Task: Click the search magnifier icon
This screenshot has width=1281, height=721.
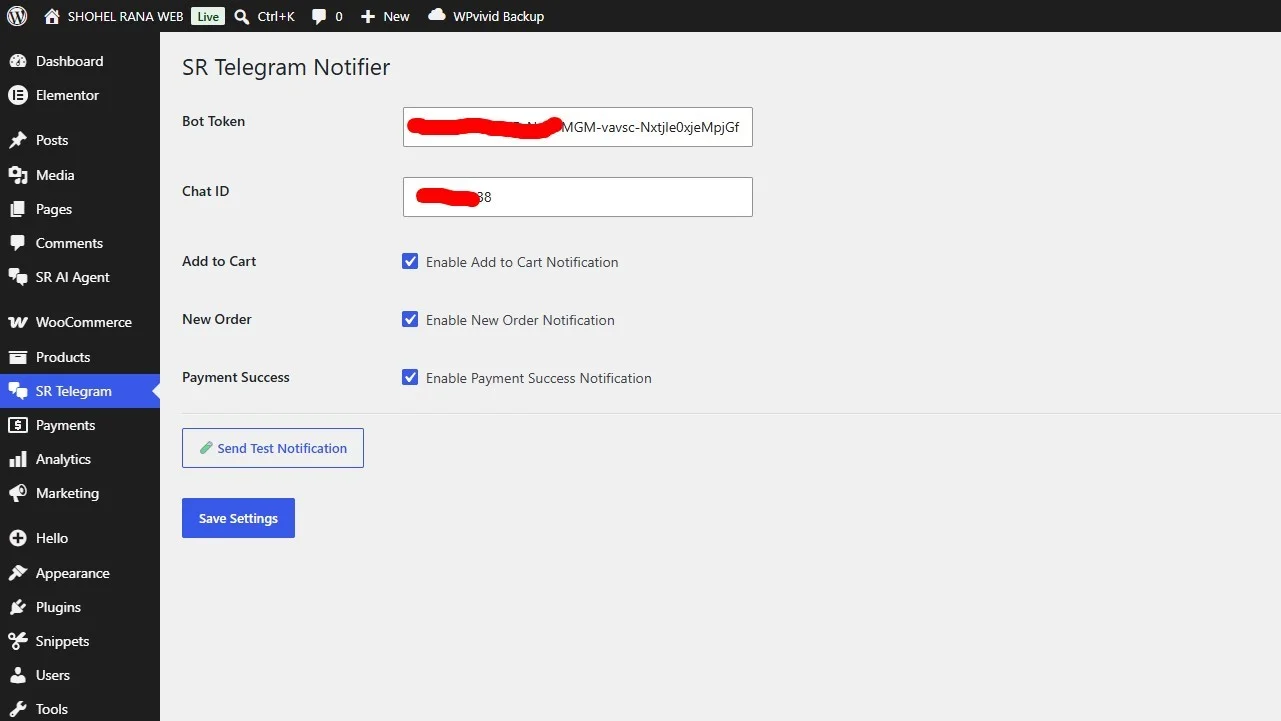Action: pyautogui.click(x=242, y=16)
